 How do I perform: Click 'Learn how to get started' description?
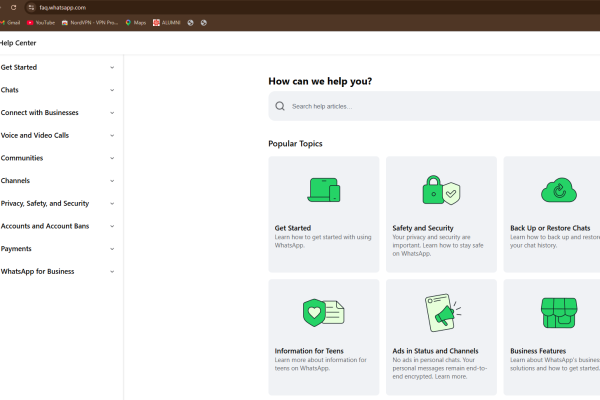click(323, 241)
